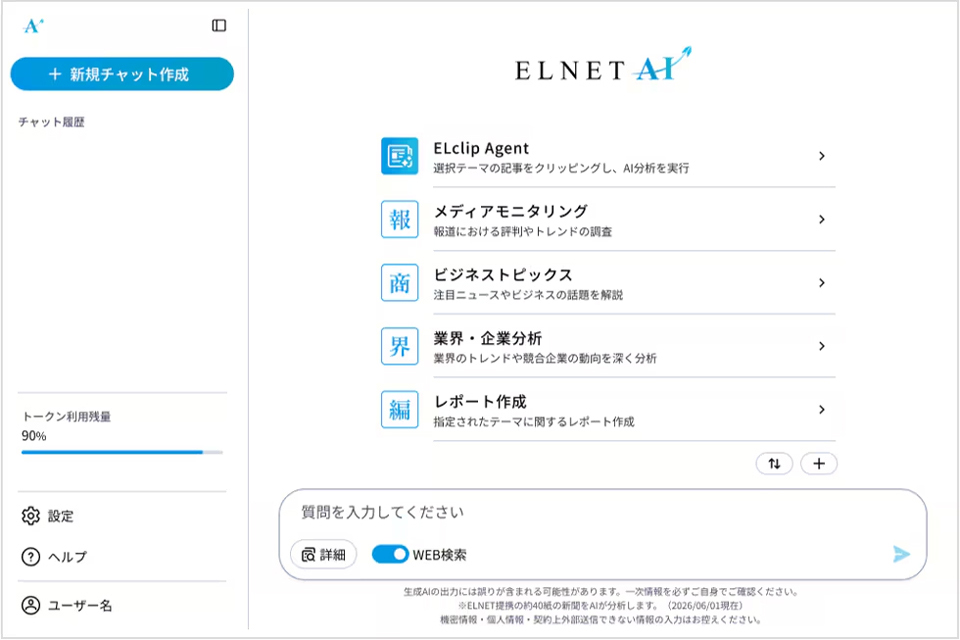Image resolution: width=960 pixels, height=640 pixels.
Task: Send the message with paper plane icon
Action: (901, 554)
